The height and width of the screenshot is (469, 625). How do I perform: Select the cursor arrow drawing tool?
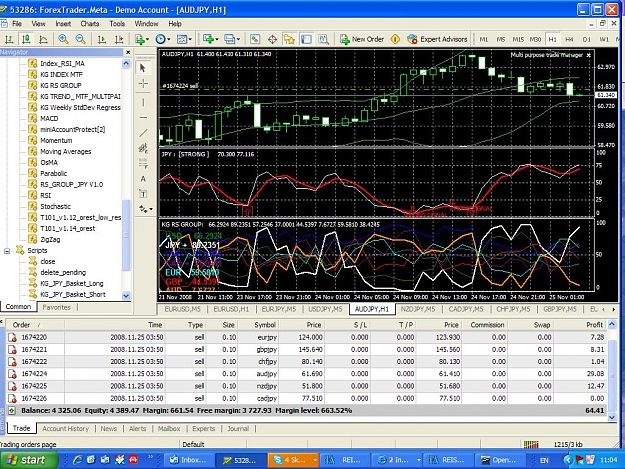(x=143, y=68)
